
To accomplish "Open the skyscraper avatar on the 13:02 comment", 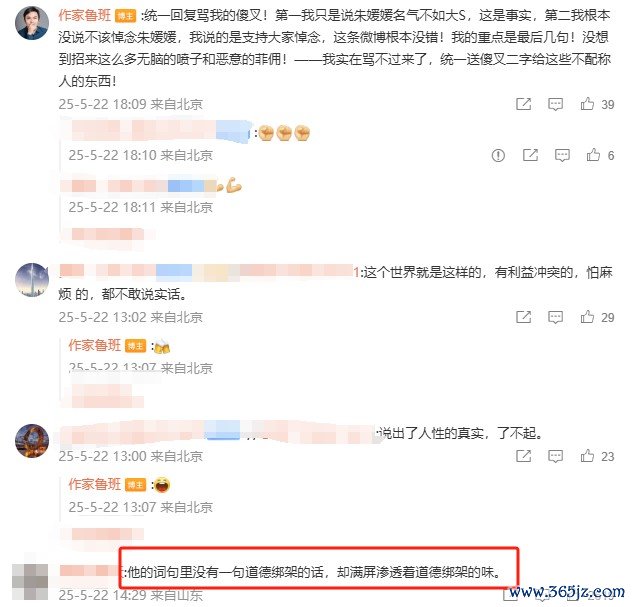I will [32, 280].
